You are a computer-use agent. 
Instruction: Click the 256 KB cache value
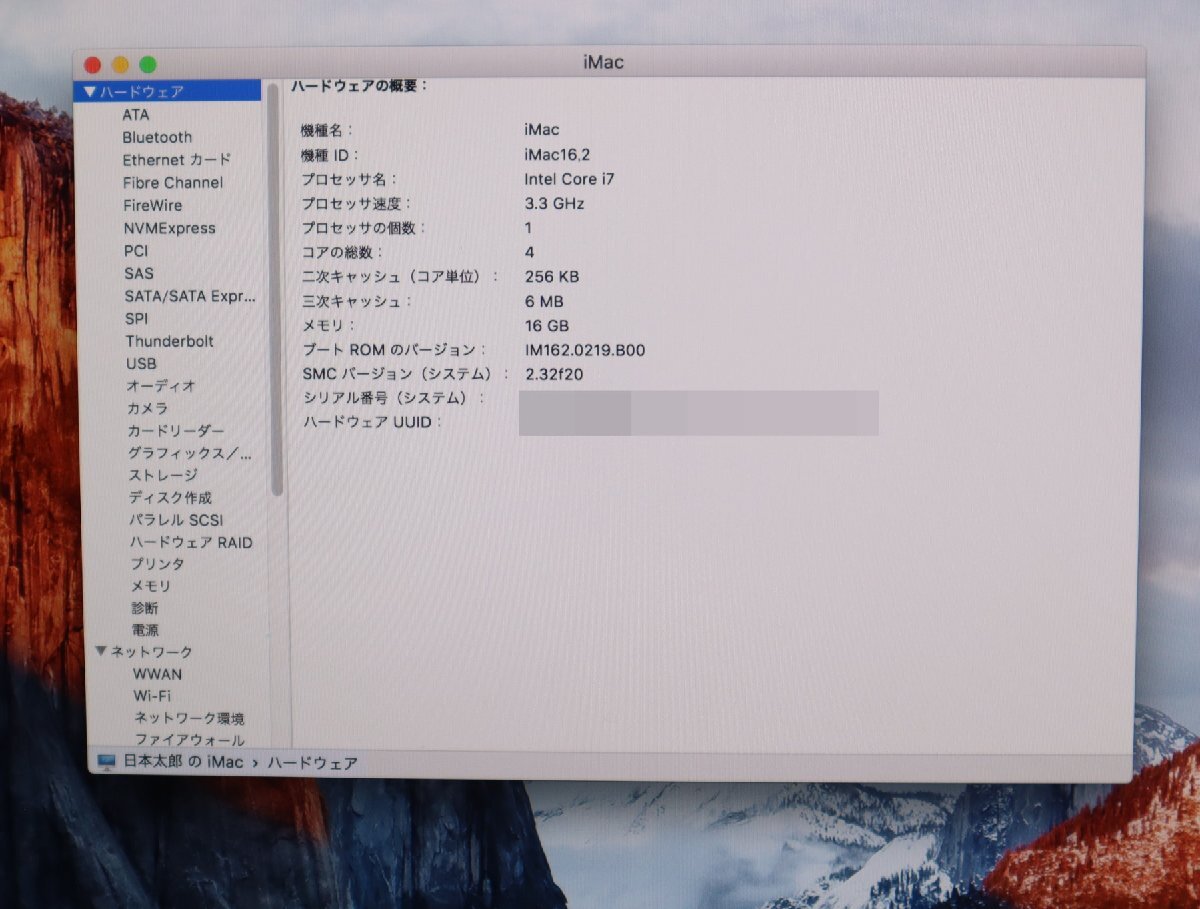tap(552, 277)
